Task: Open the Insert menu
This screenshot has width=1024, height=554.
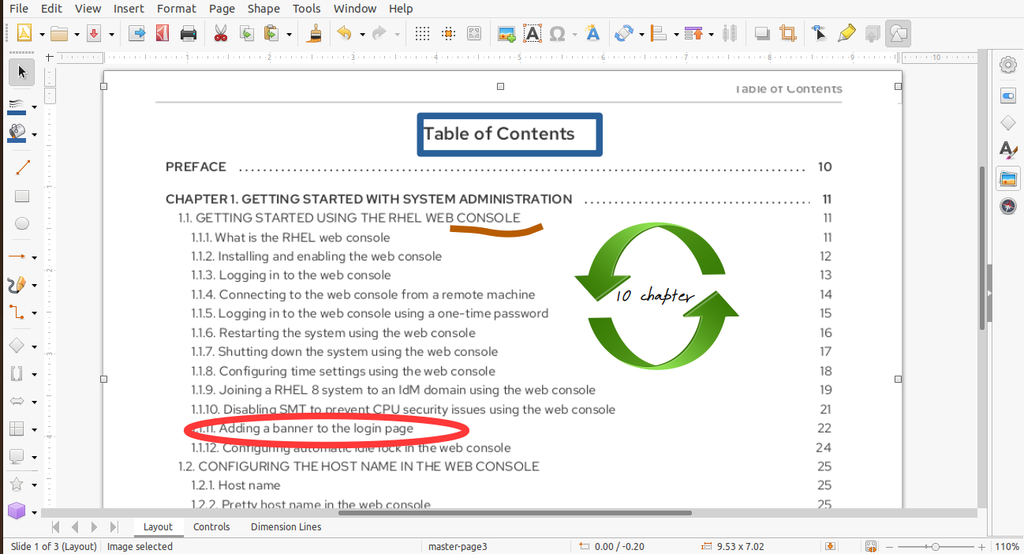Action: point(129,8)
